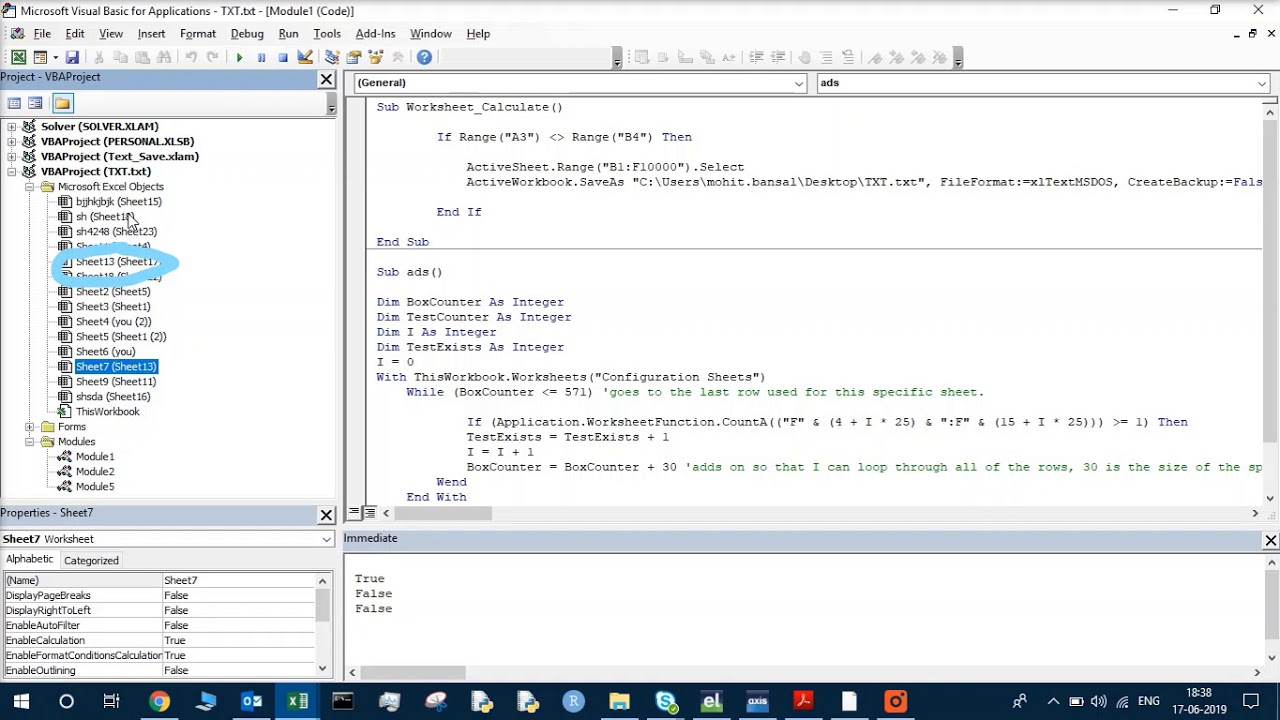This screenshot has width=1280, height=720.
Task: Open the Tools menu
Action: [x=327, y=33]
